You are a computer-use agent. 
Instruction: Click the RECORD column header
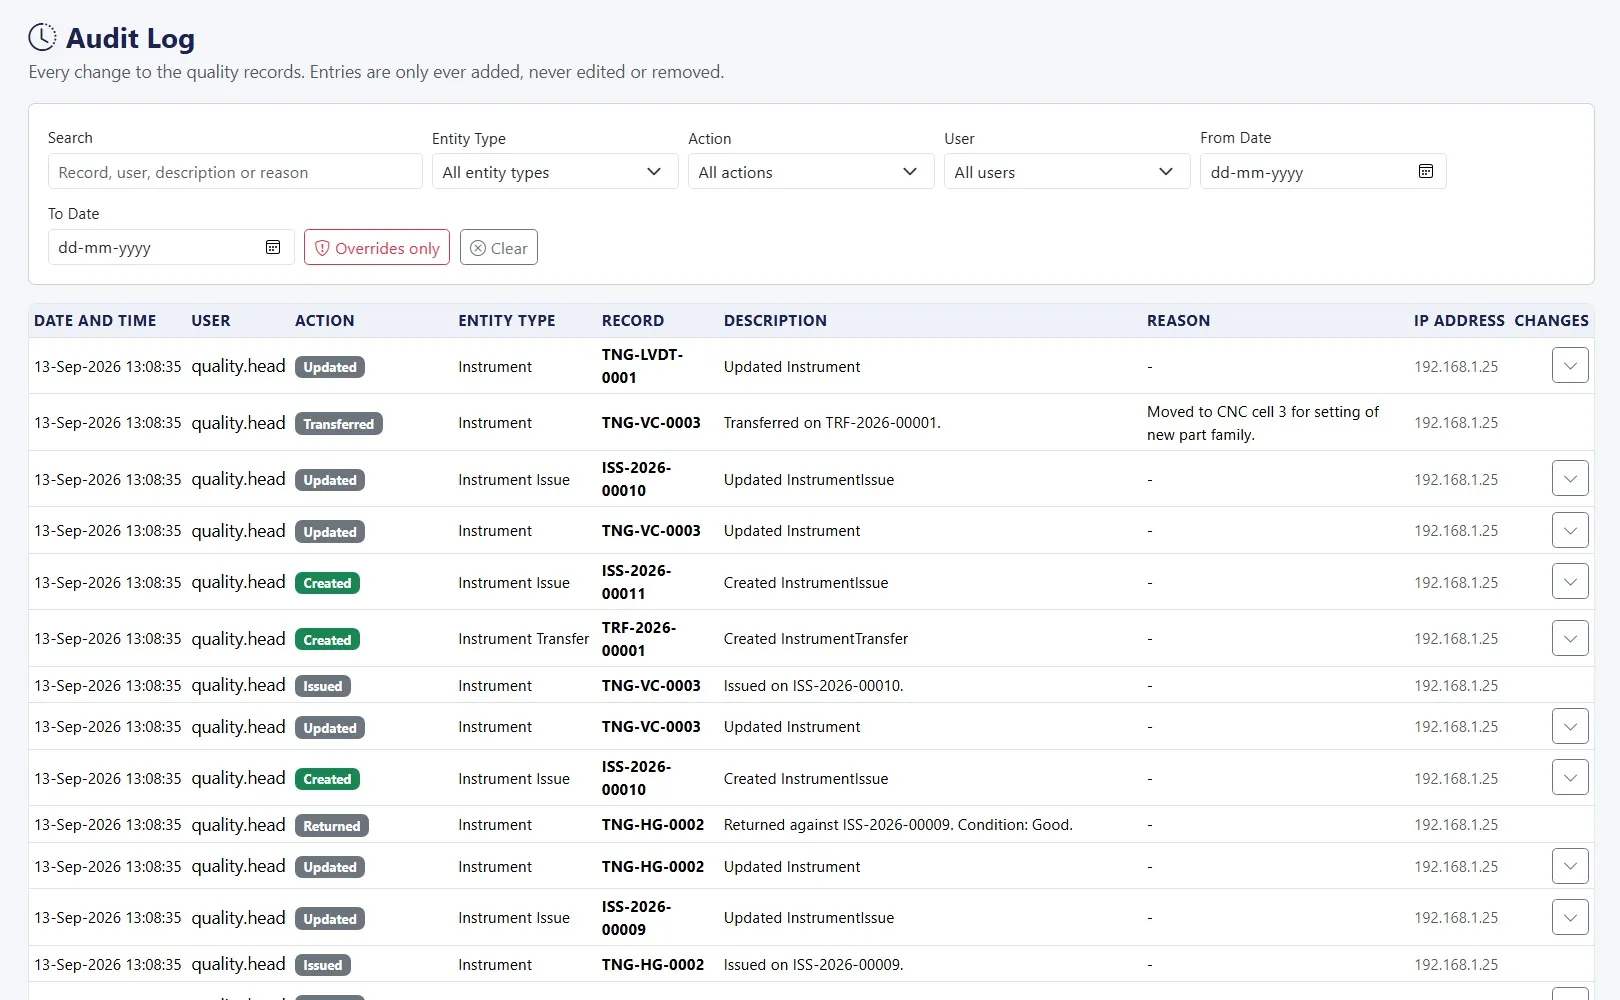pos(633,321)
